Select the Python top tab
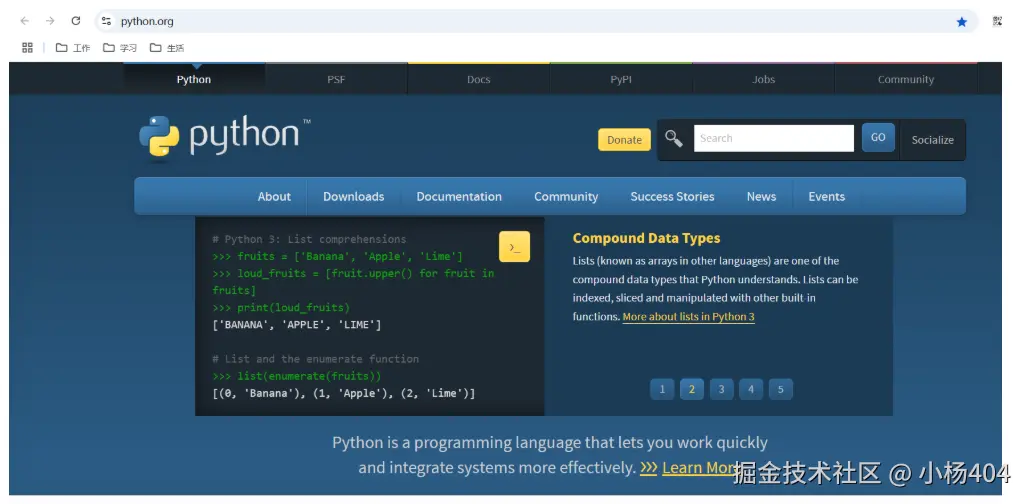1027x504 pixels. pos(194,79)
